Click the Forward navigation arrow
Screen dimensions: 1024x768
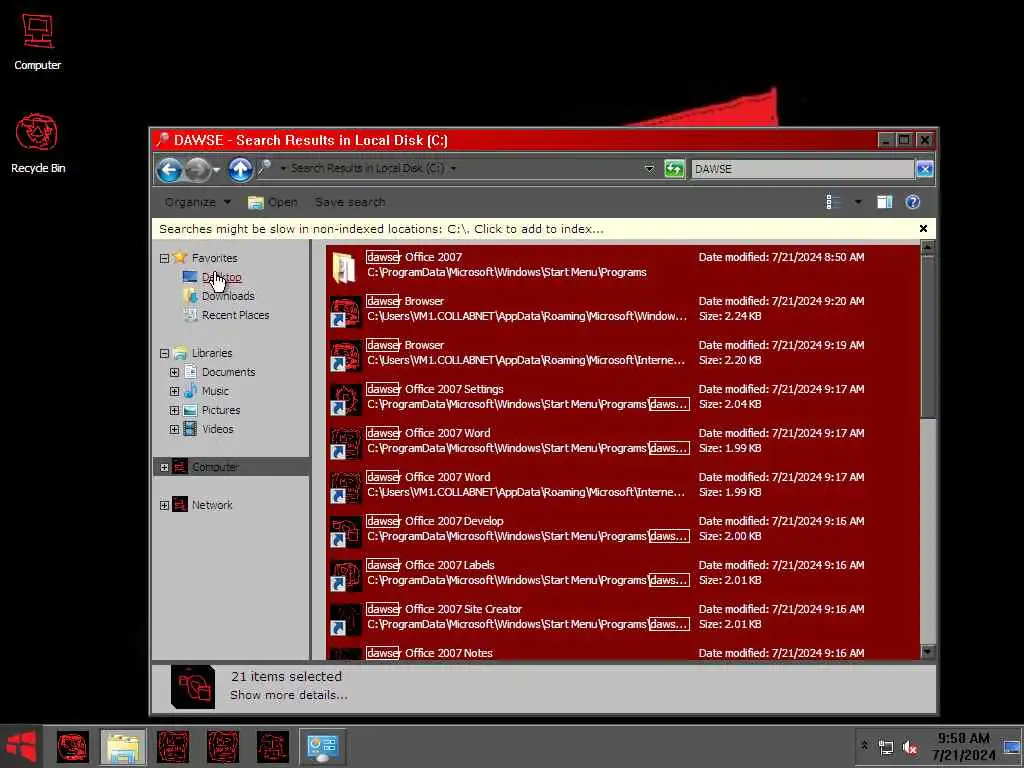coord(198,170)
